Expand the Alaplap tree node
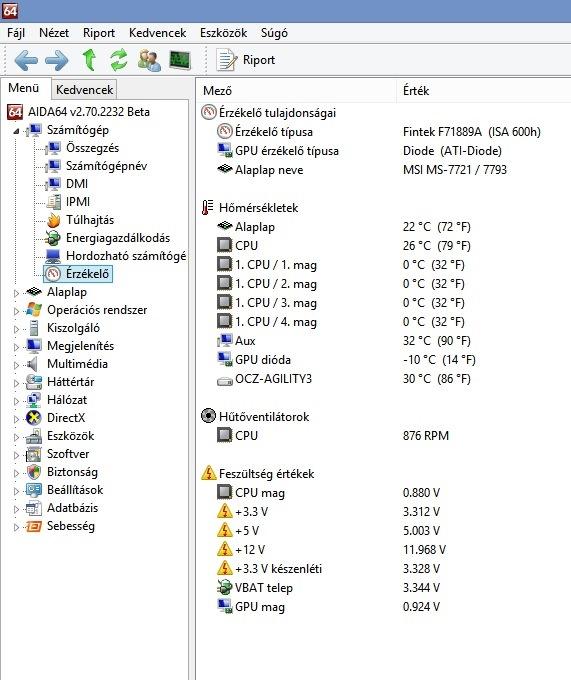Screen dimensions: 571x680 click(16, 293)
